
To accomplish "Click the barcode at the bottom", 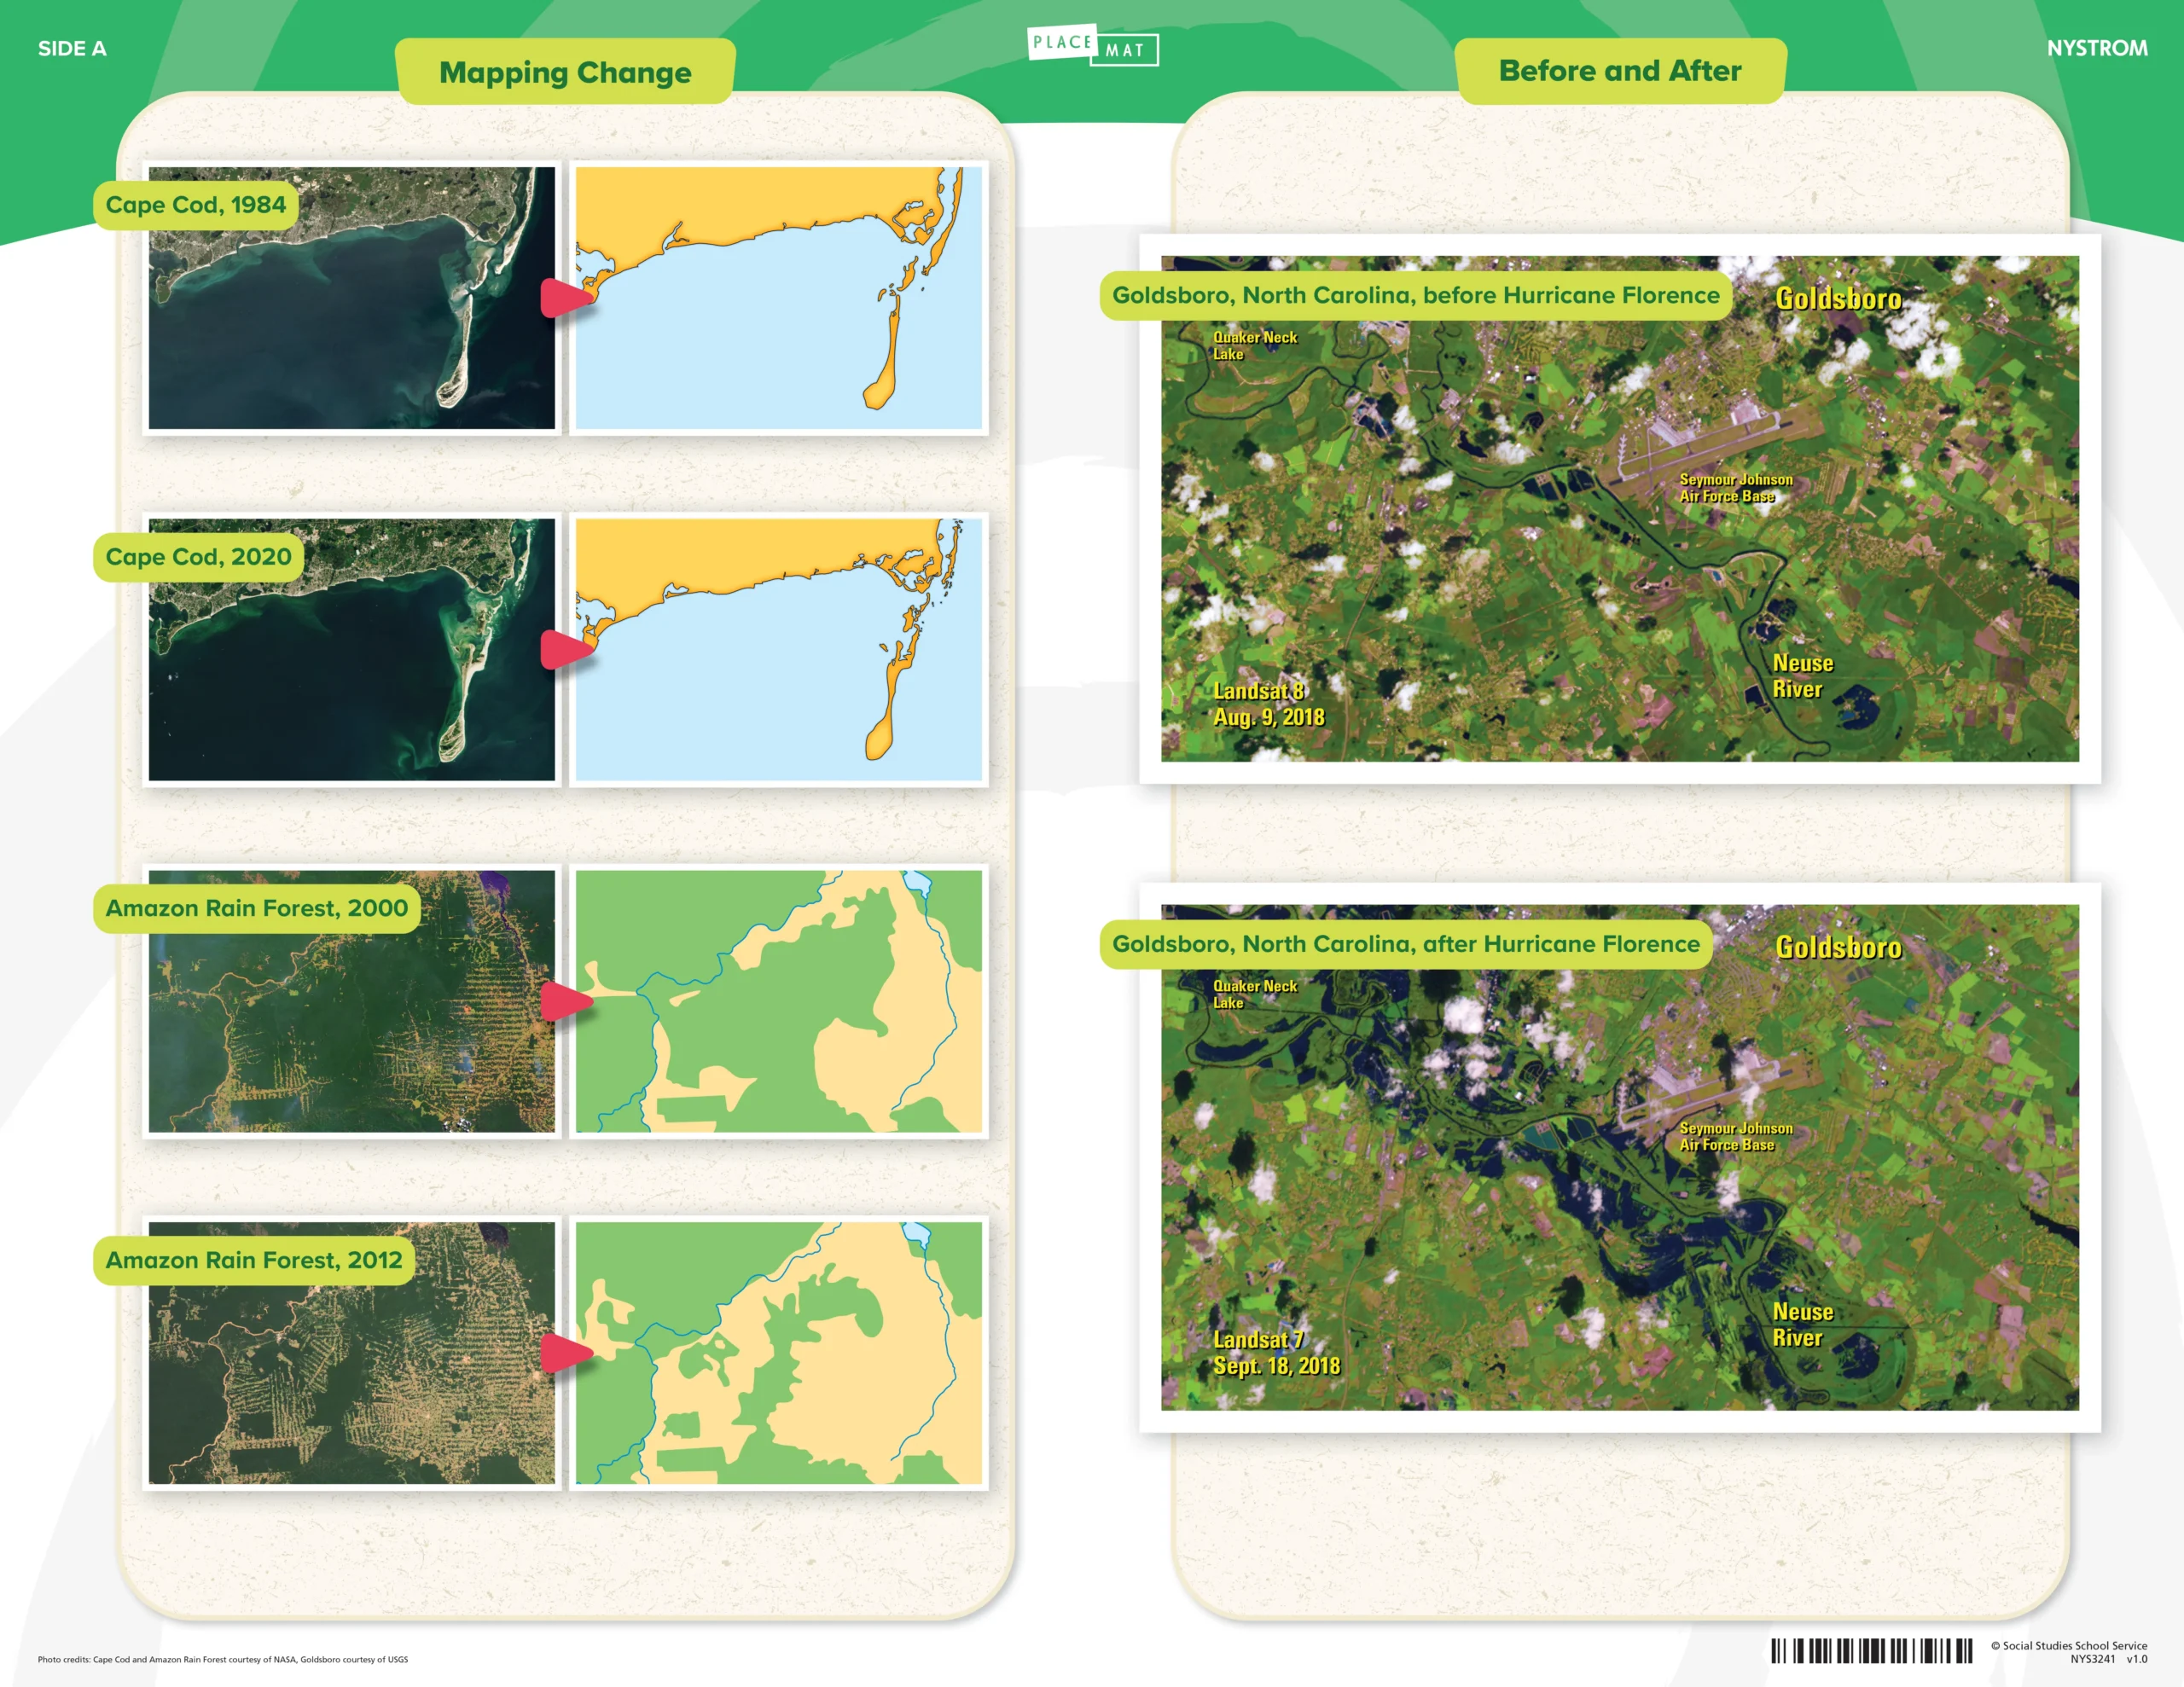I will click(1871, 1651).
